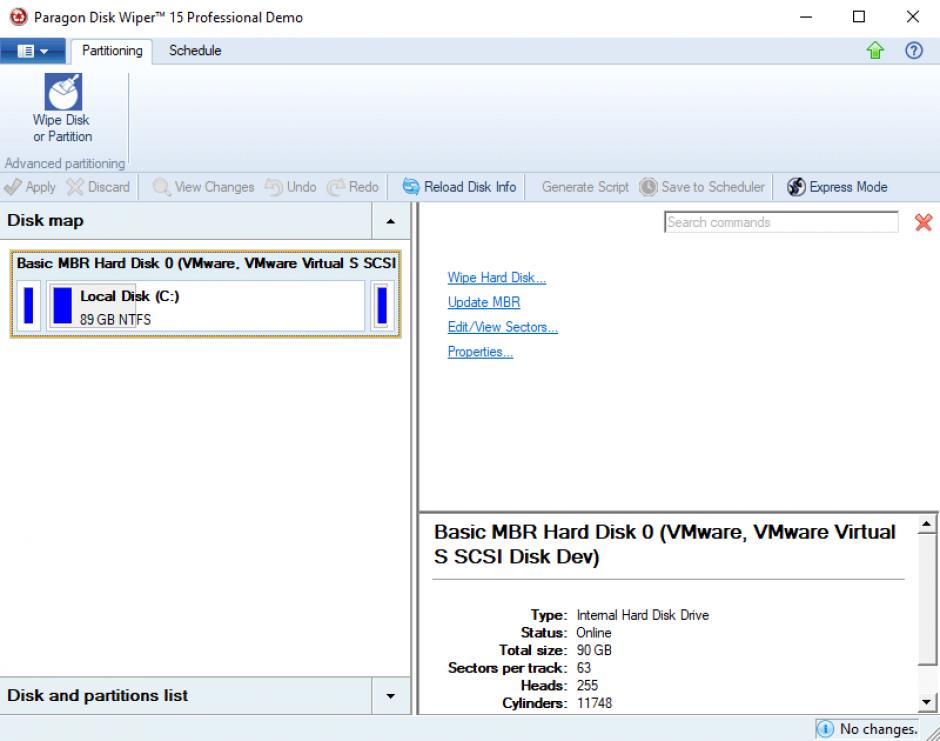Screen dimensions: 940x741
Task: Expand the Disk and partitions list panel
Action: pyautogui.click(x=390, y=696)
